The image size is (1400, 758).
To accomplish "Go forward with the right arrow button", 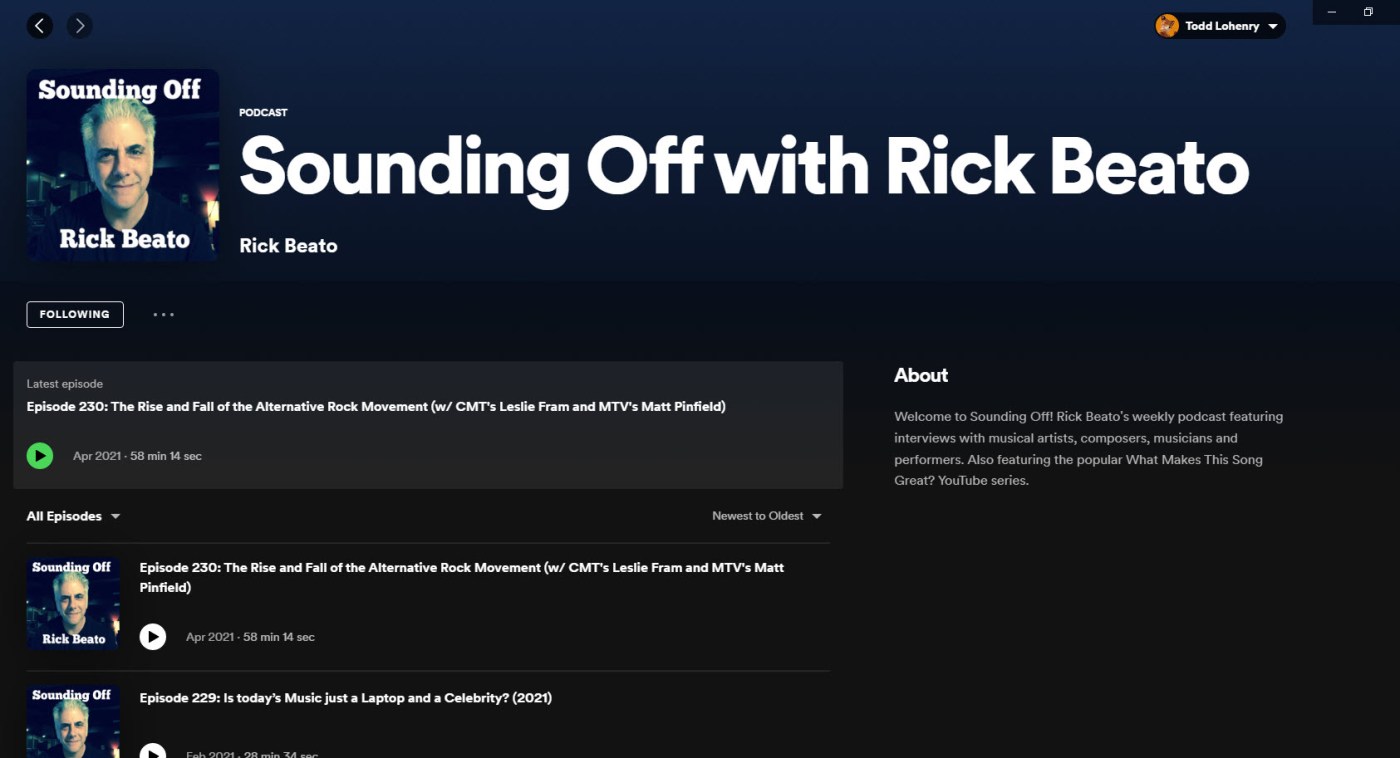I will click(x=80, y=26).
